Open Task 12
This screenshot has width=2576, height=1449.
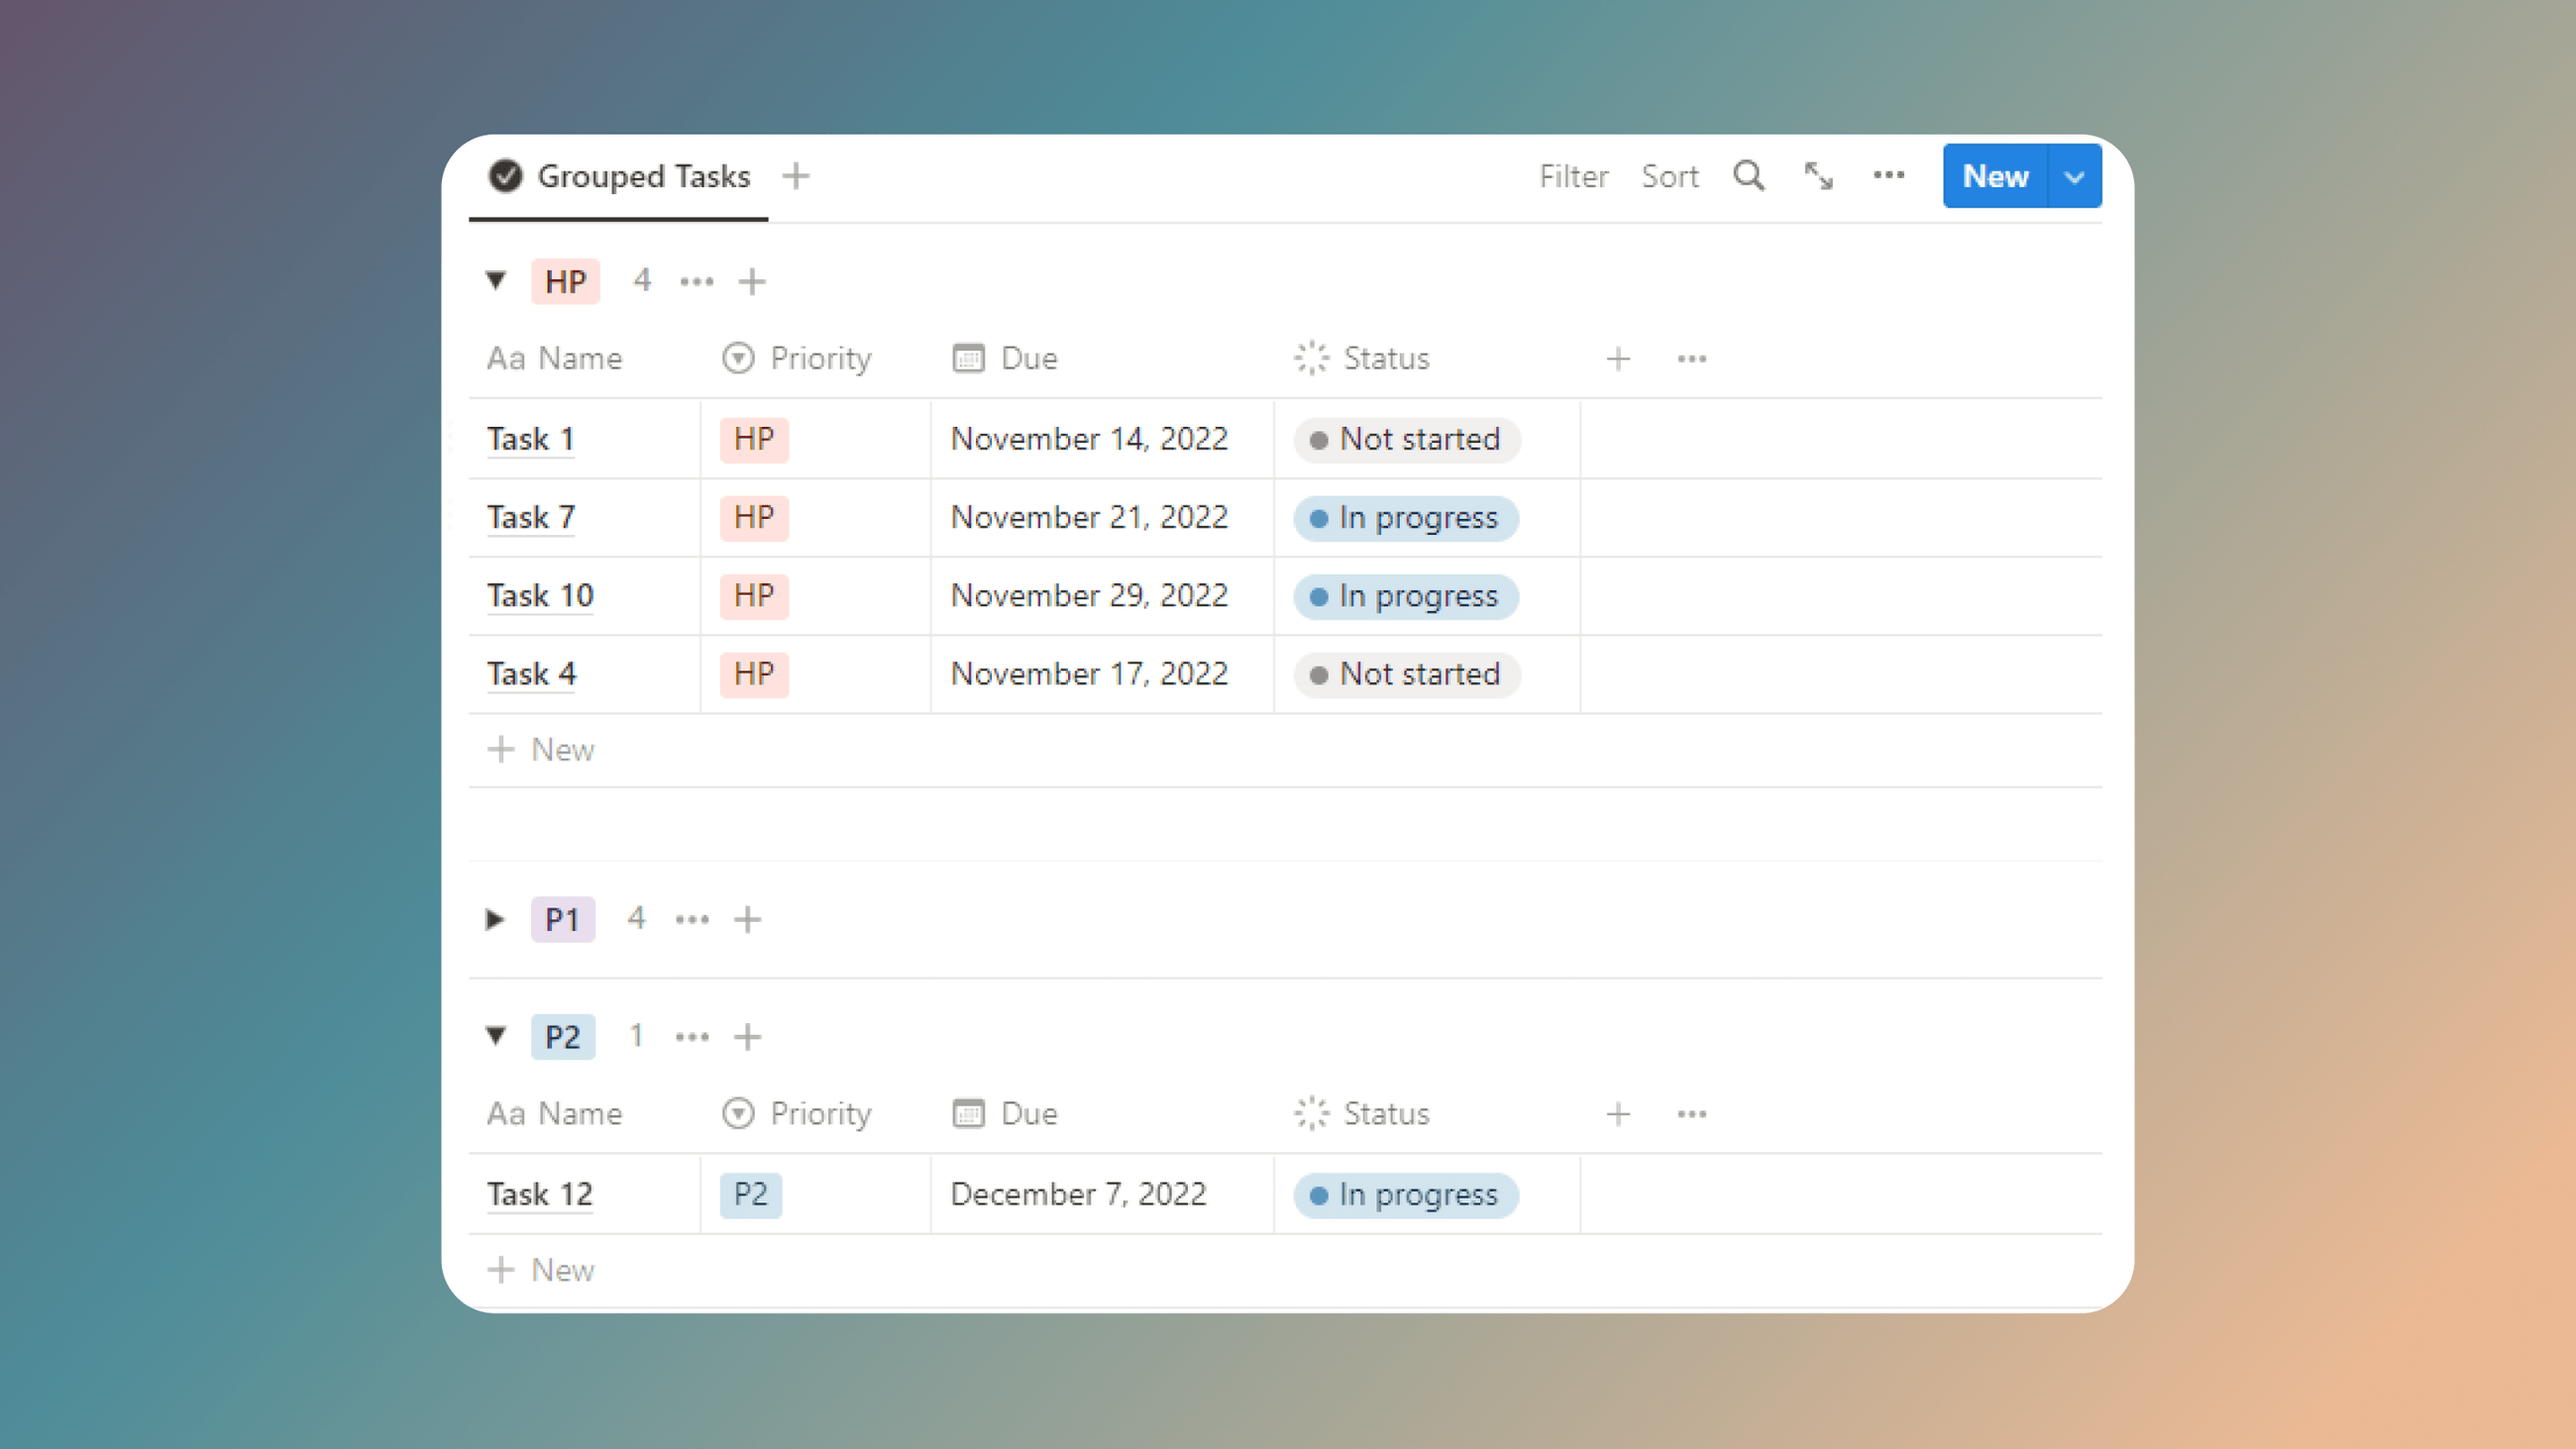(539, 1194)
